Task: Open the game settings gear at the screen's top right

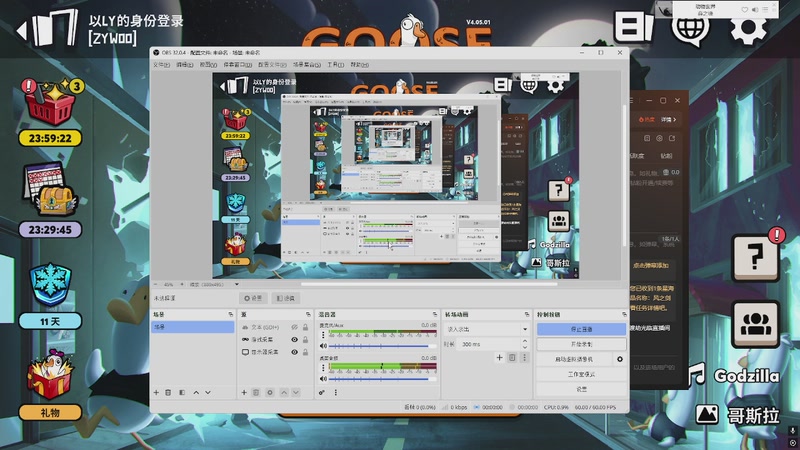Action: click(x=747, y=28)
